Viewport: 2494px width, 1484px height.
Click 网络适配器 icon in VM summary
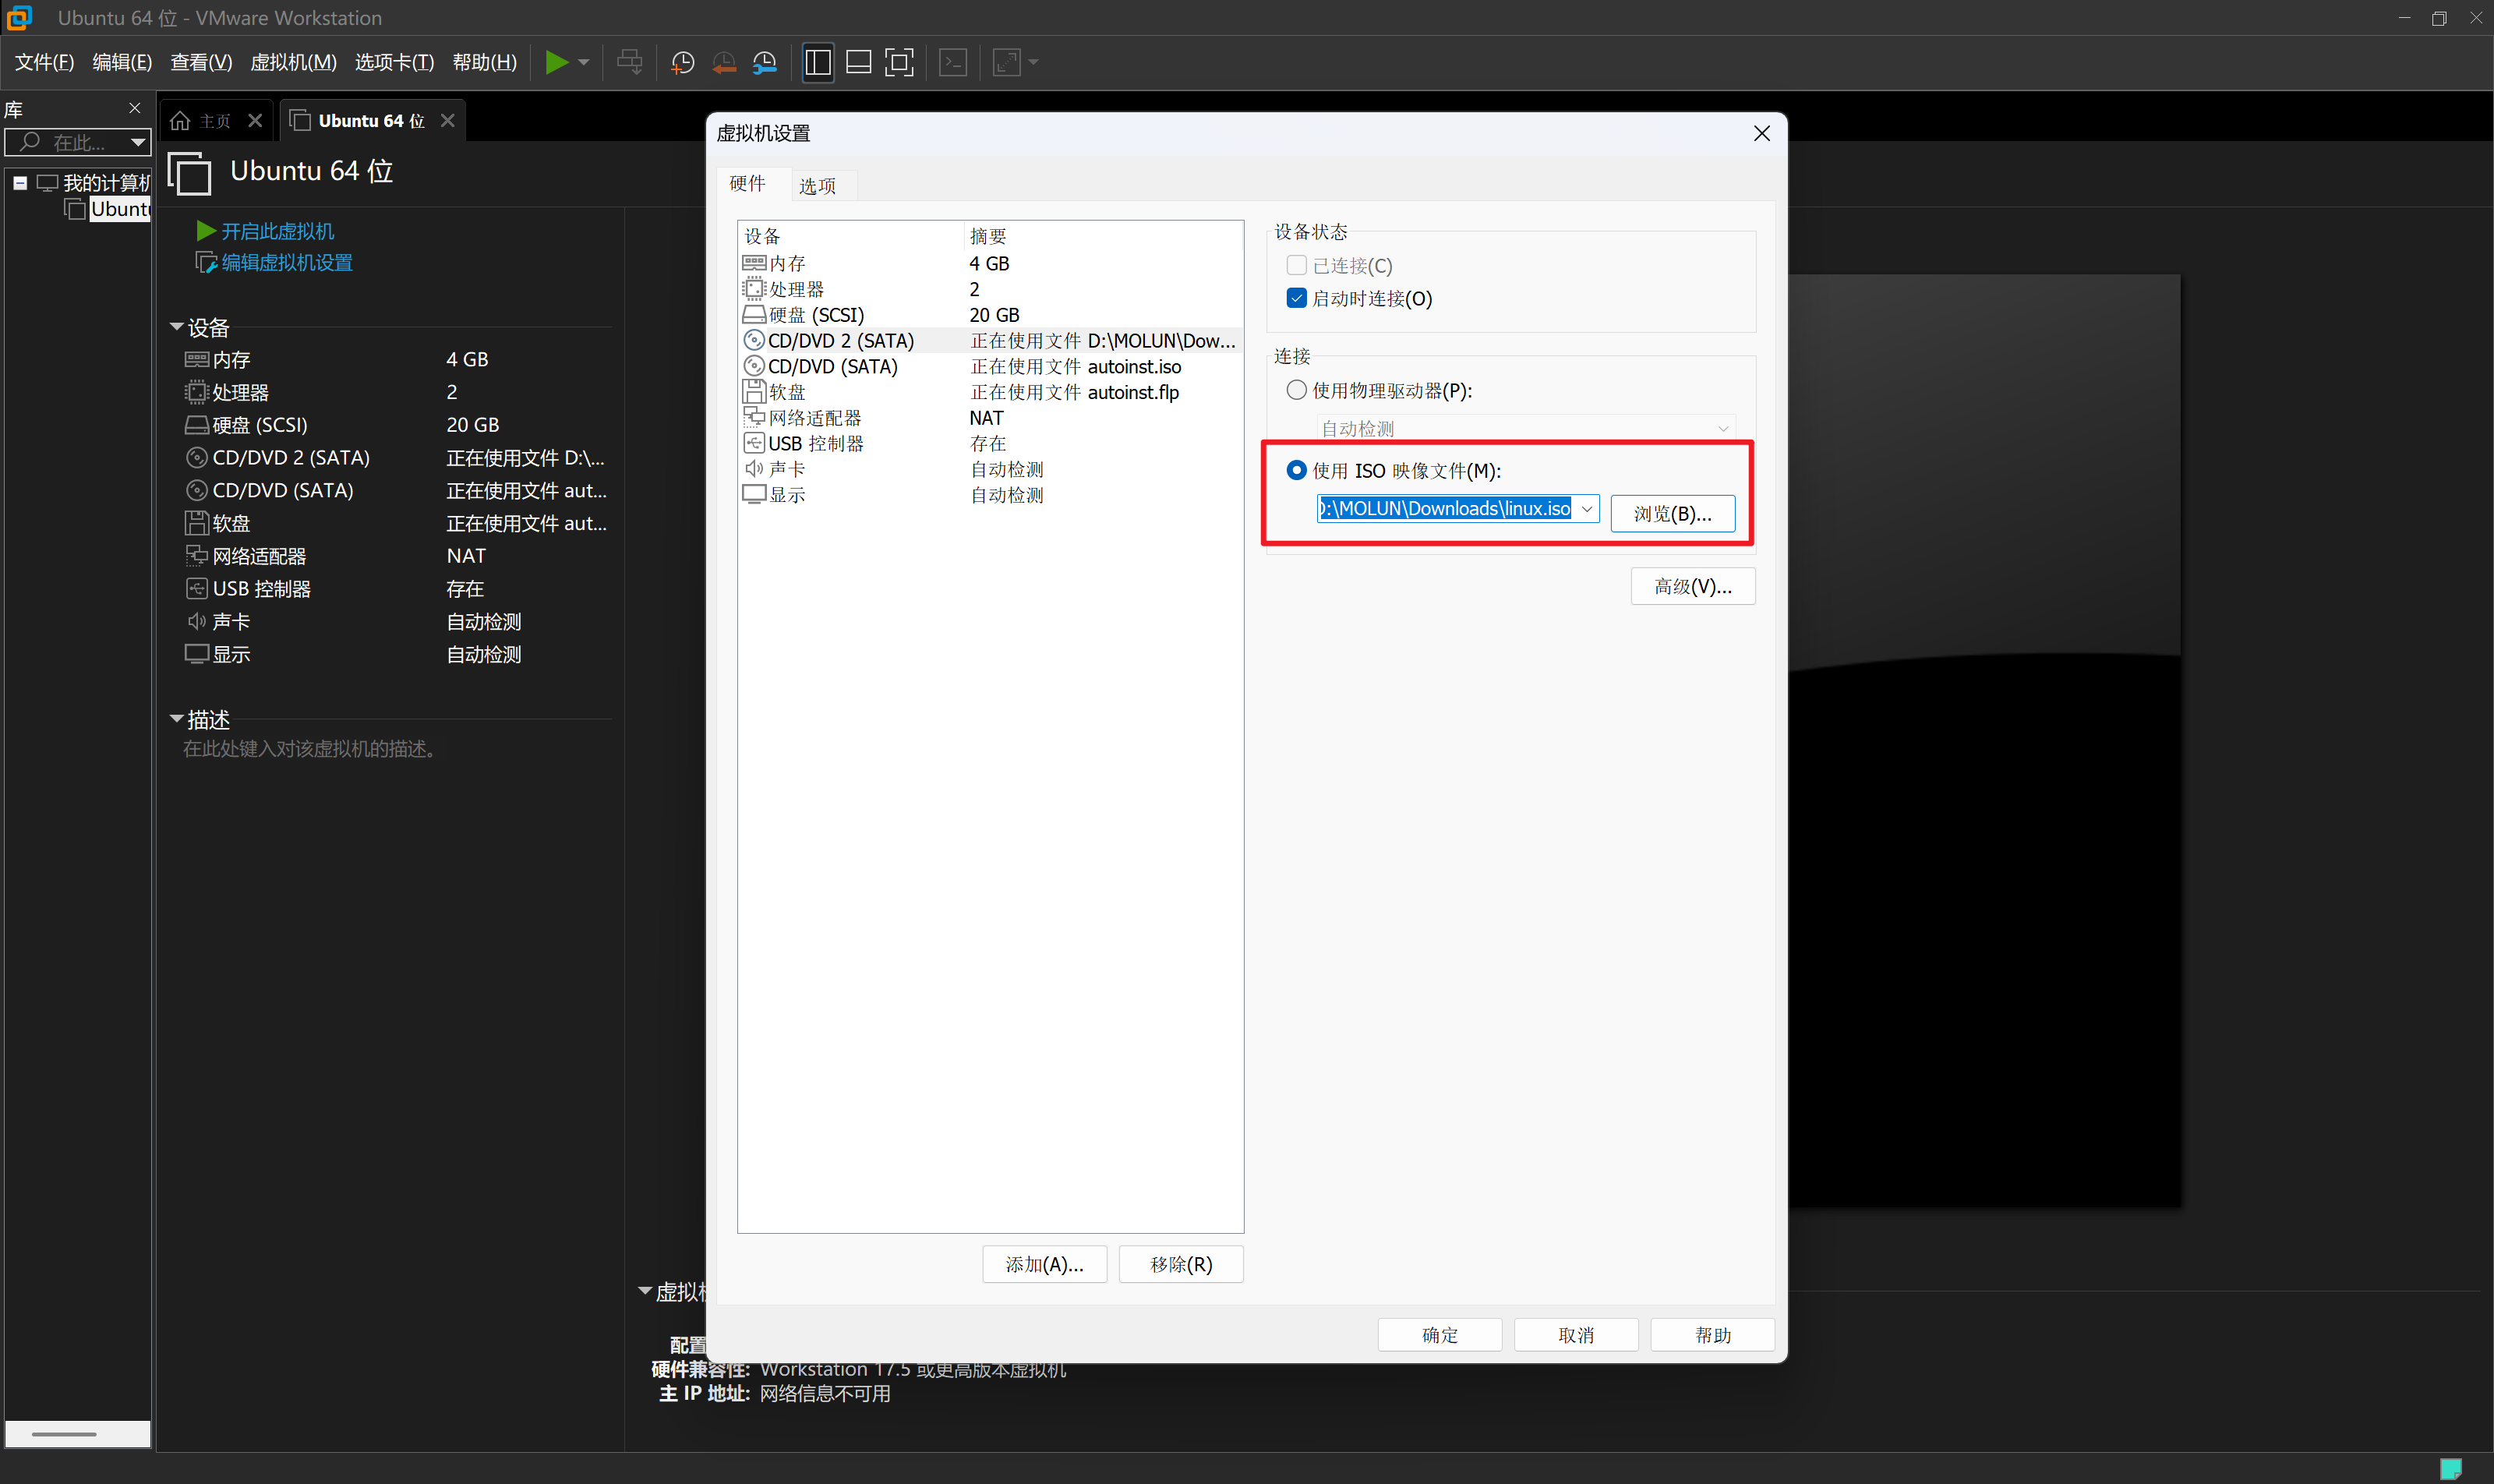196,556
